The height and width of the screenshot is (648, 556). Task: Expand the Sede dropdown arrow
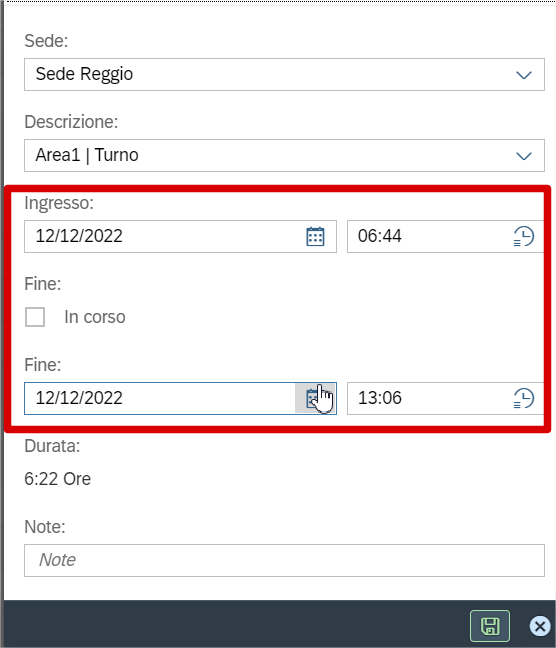click(524, 75)
